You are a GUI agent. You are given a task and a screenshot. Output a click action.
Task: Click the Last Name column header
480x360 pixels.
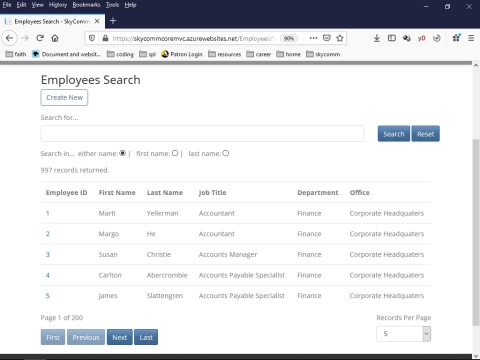[x=165, y=193]
